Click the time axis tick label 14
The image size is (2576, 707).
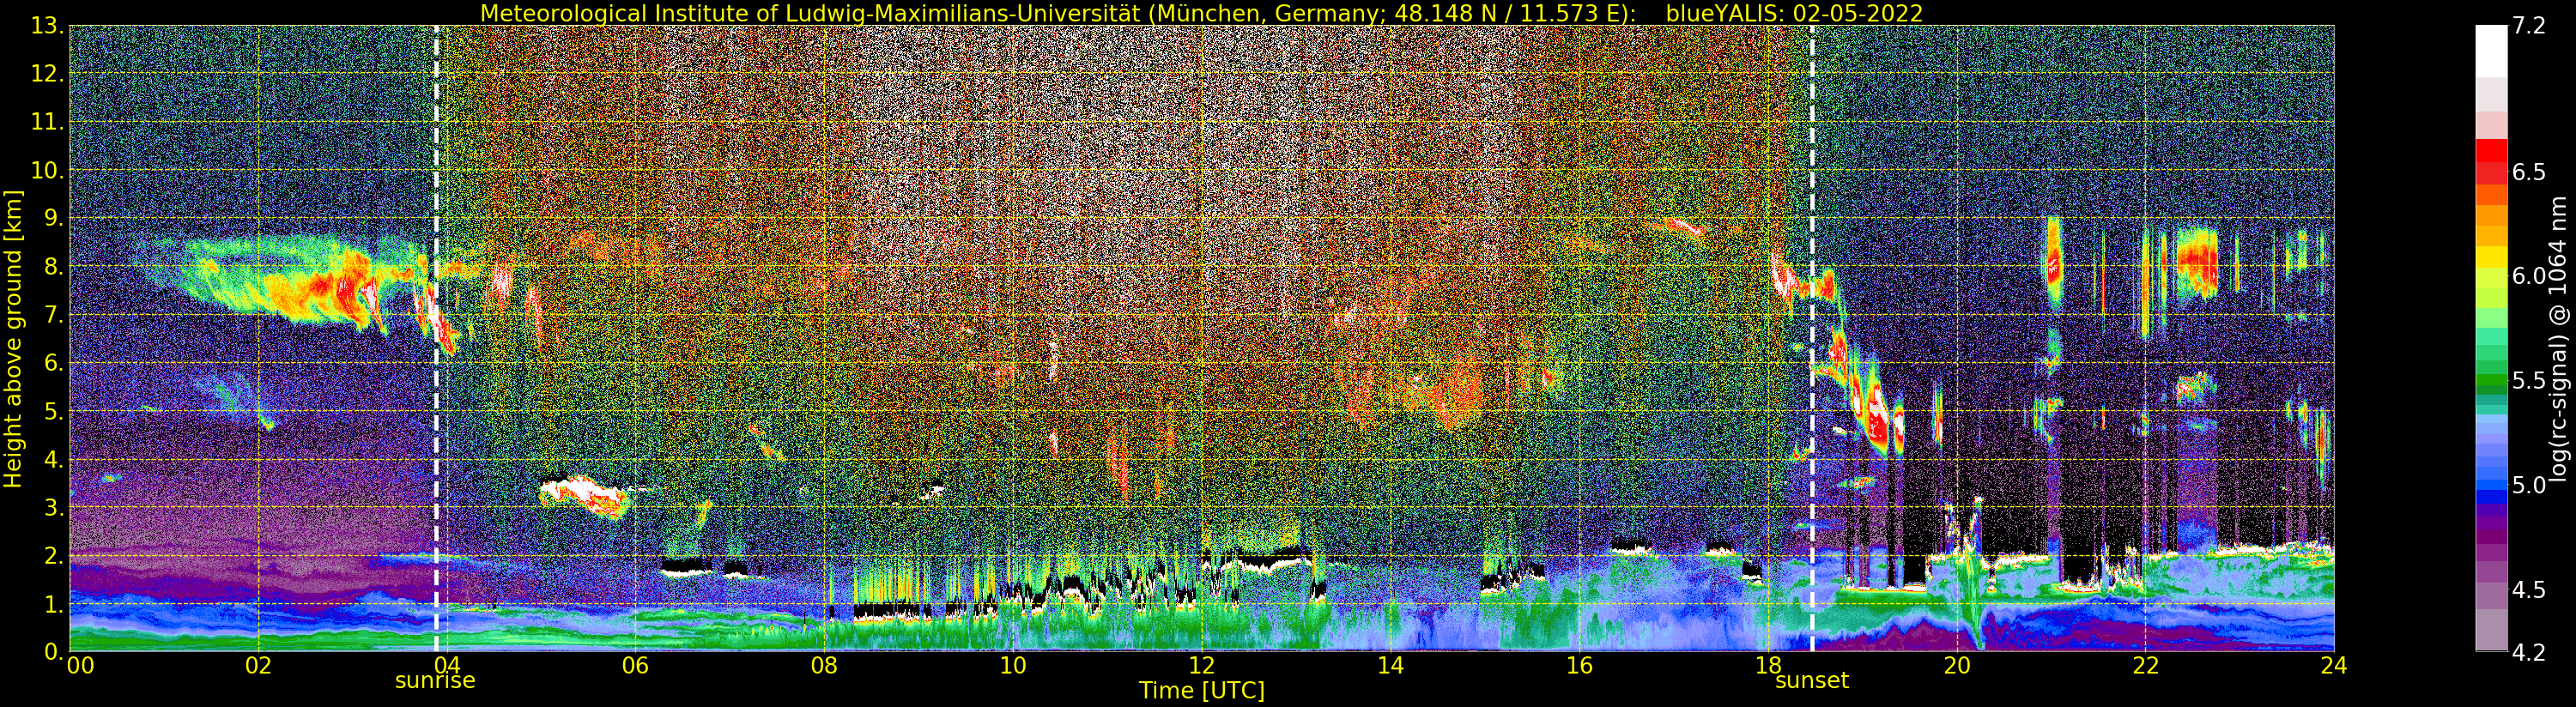(x=1390, y=666)
